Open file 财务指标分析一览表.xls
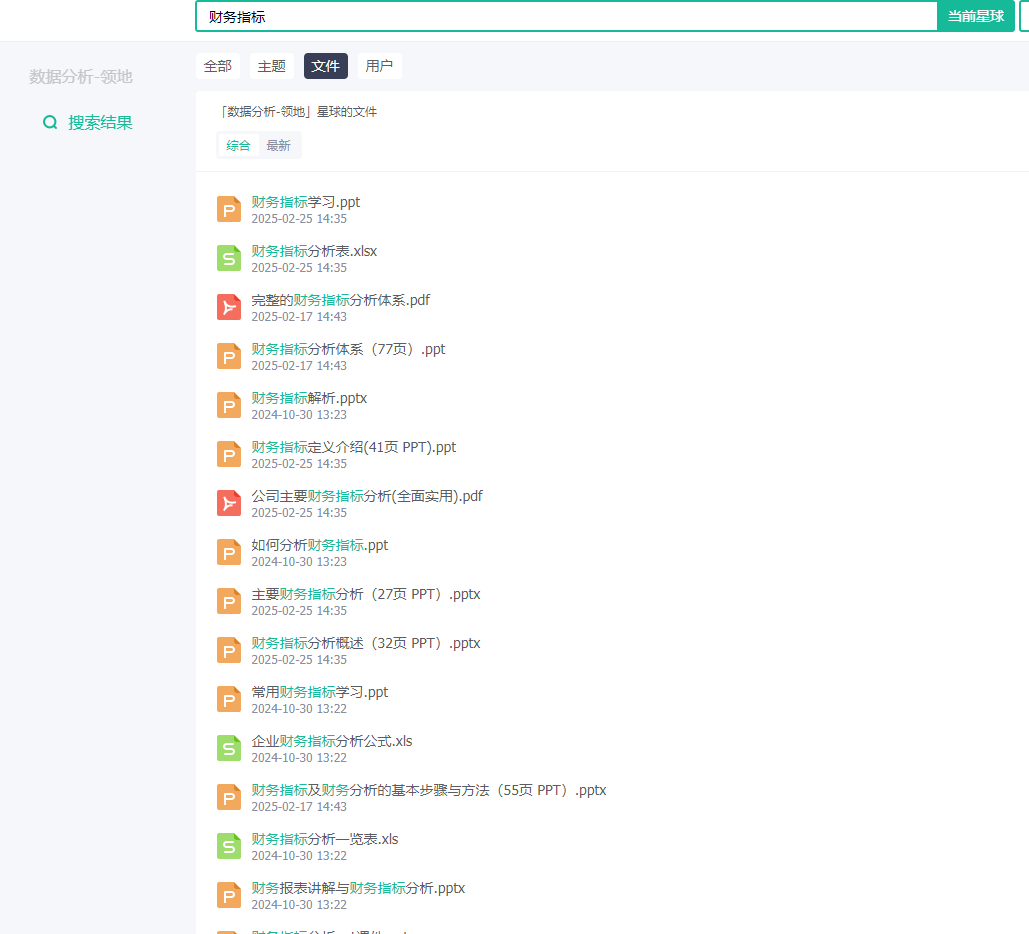 pyautogui.click(x=325, y=839)
